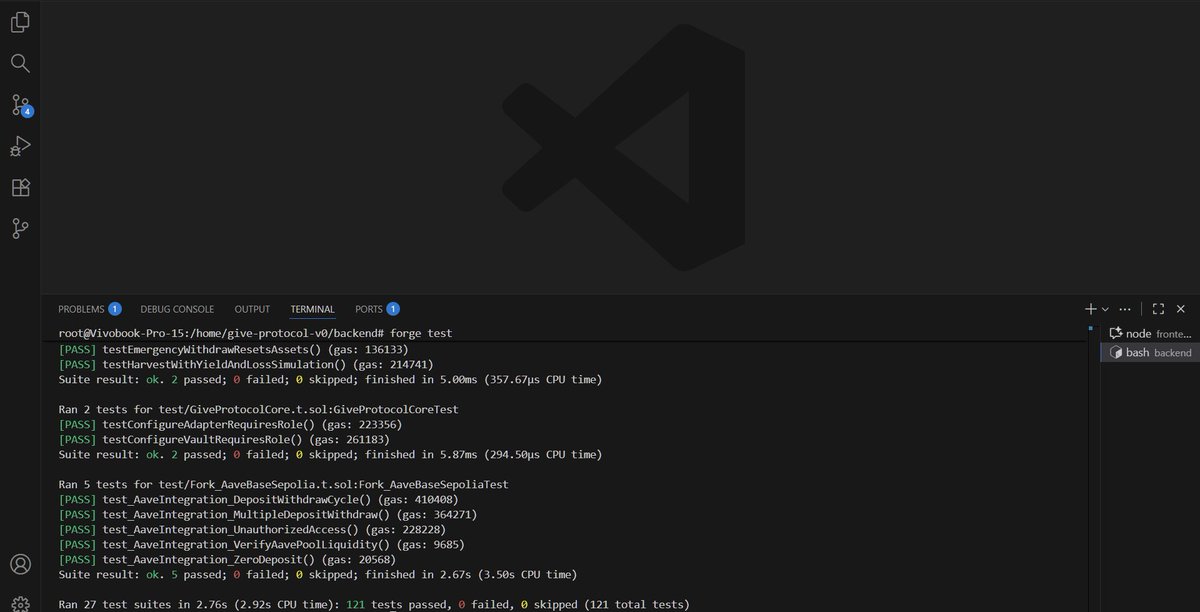
Task: Click the testHarvestWithYieldAndLossSimulation() result line
Action: click(x=246, y=365)
